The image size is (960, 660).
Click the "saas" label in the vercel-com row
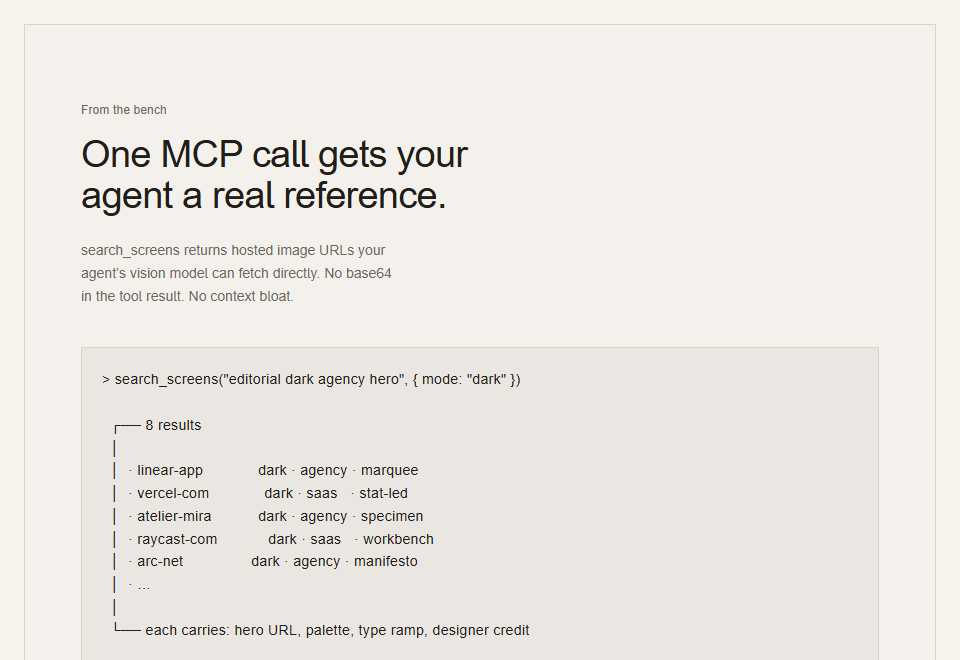(x=321, y=493)
